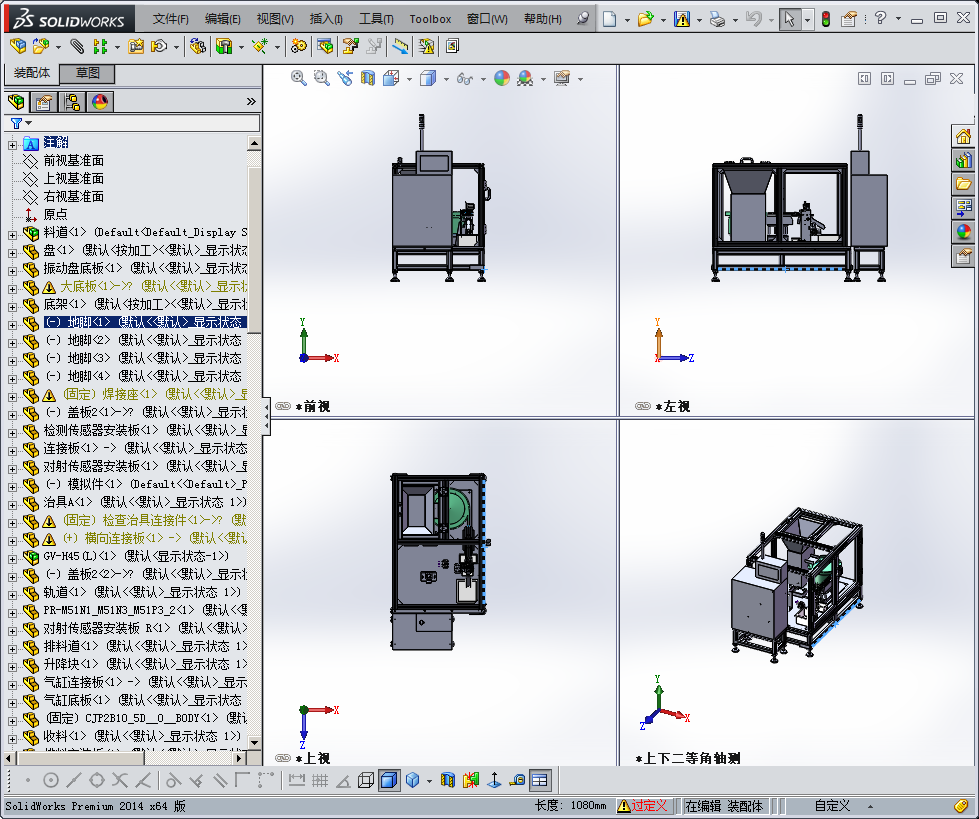The width and height of the screenshot is (979, 819).
Task: Open the DisplayManager tab icon
Action: (99, 102)
